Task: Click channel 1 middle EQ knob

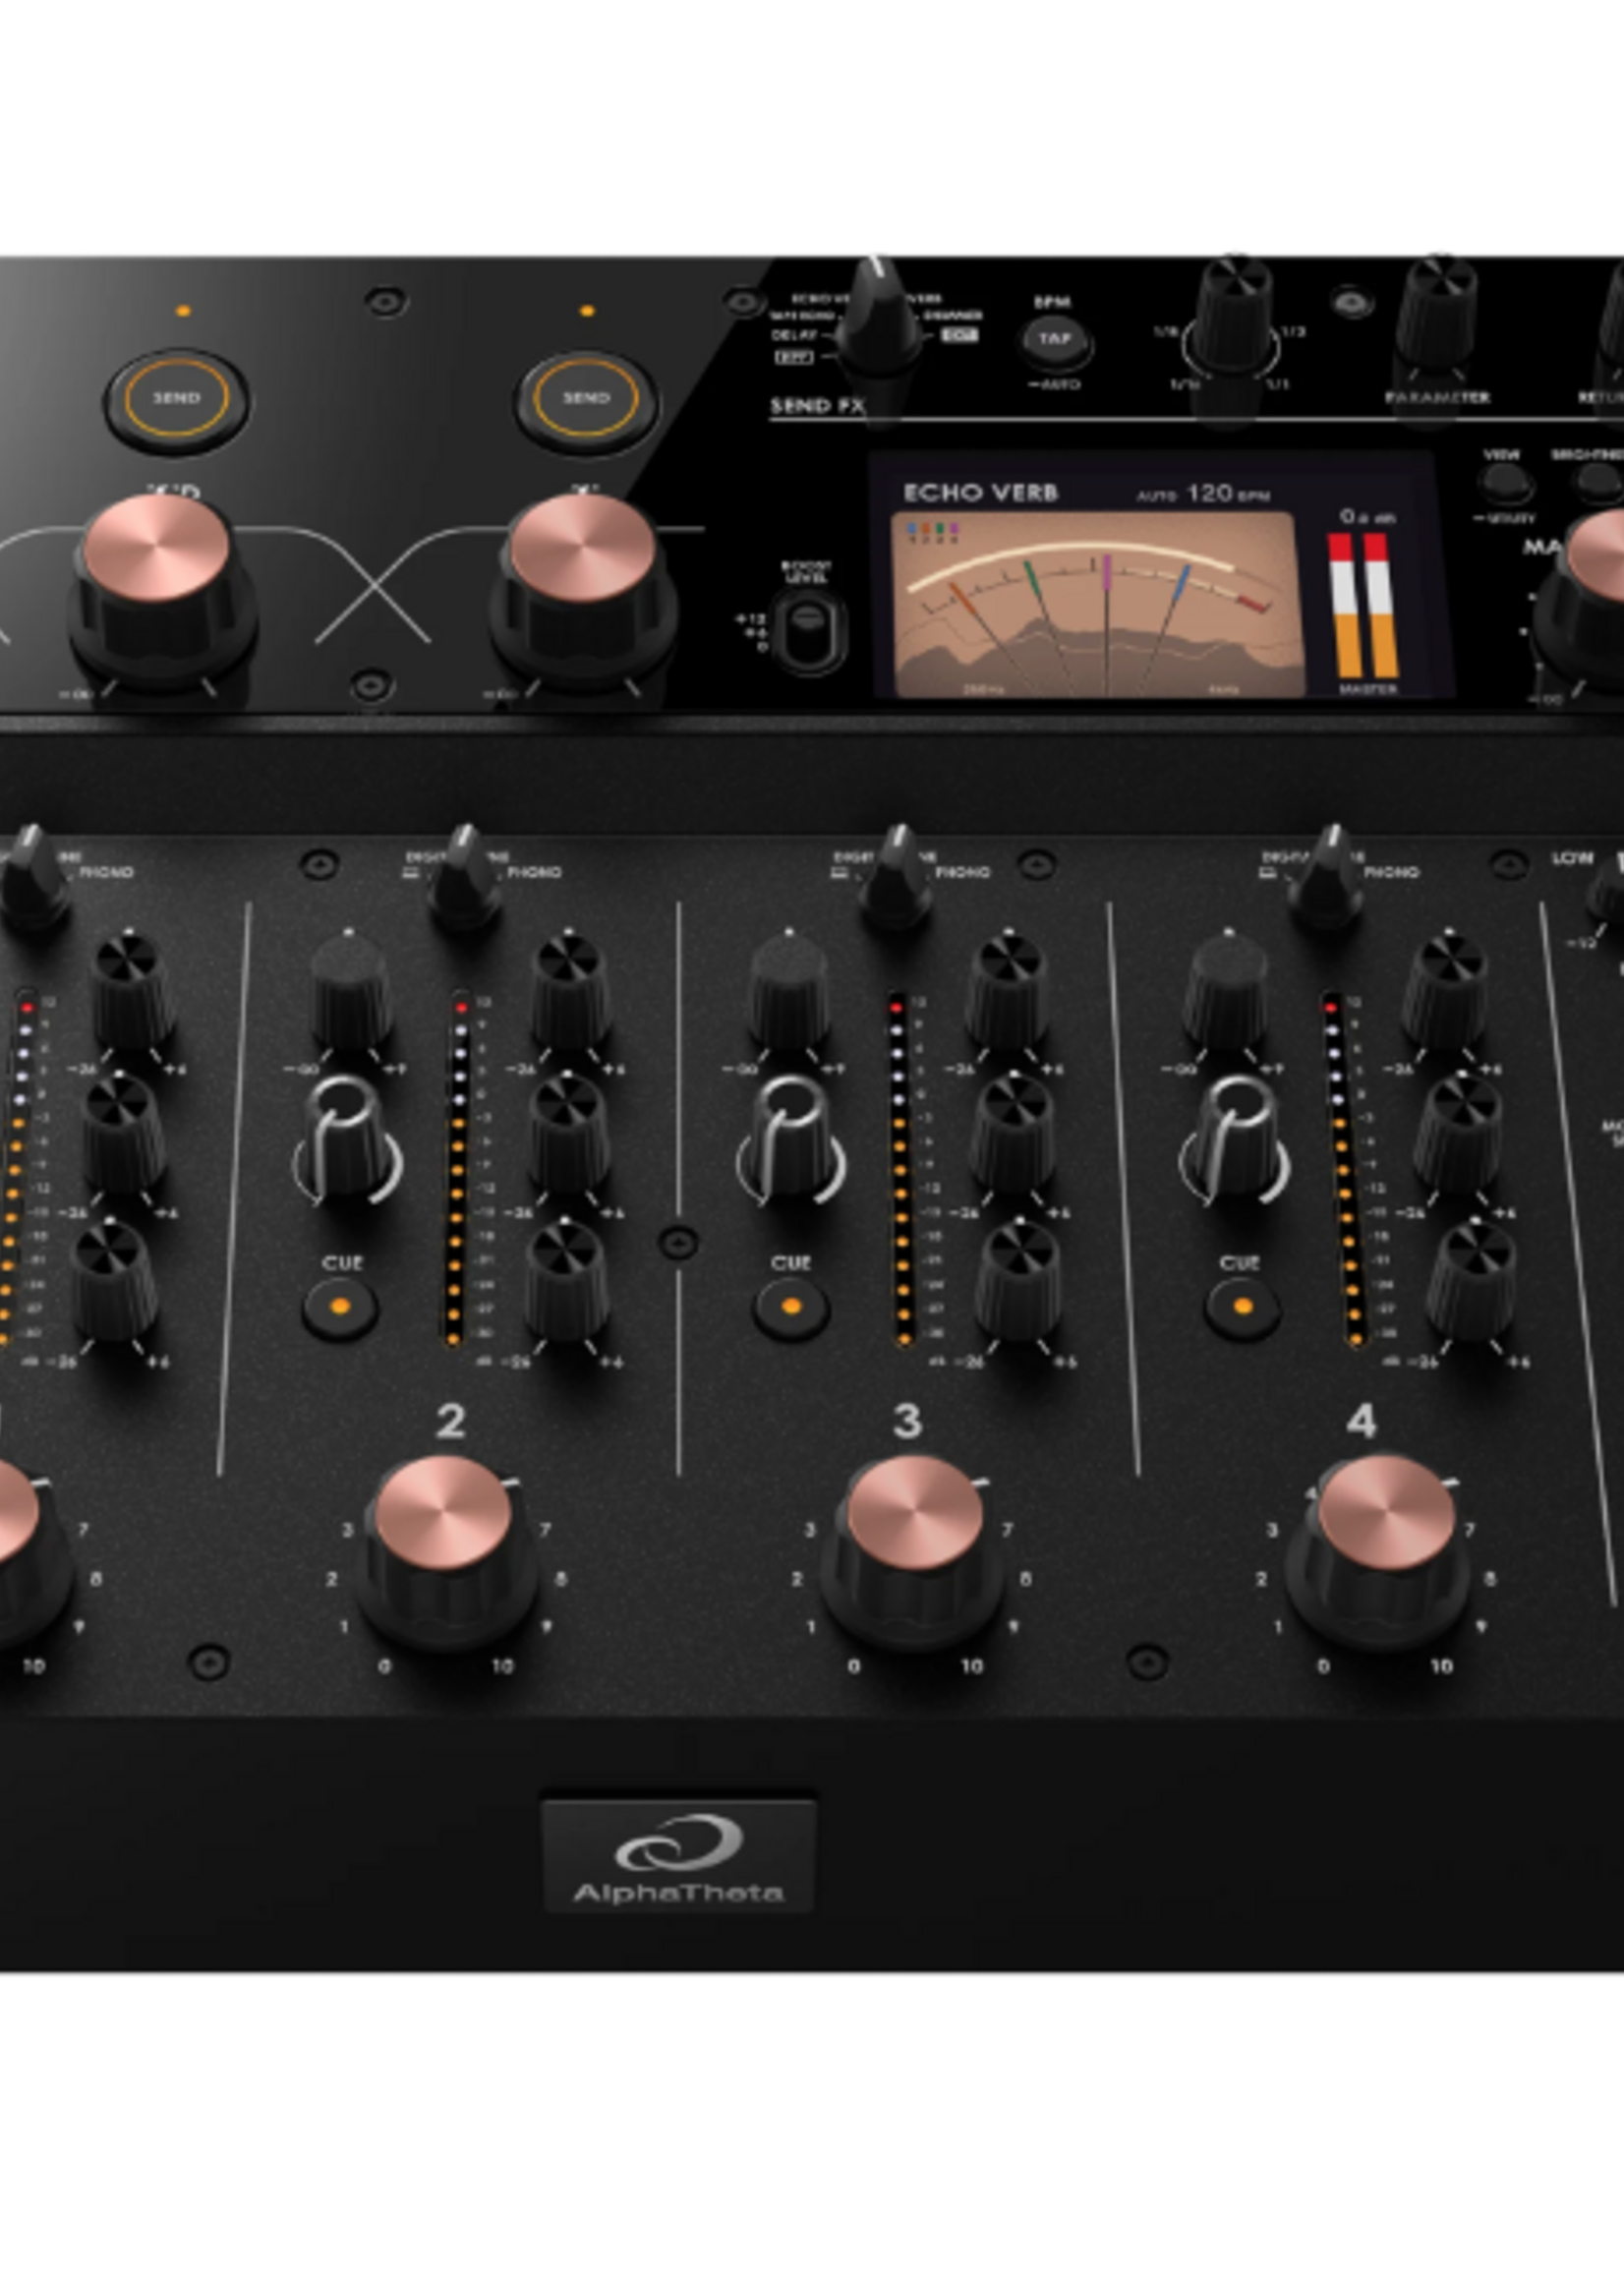Action: [x=124, y=1134]
